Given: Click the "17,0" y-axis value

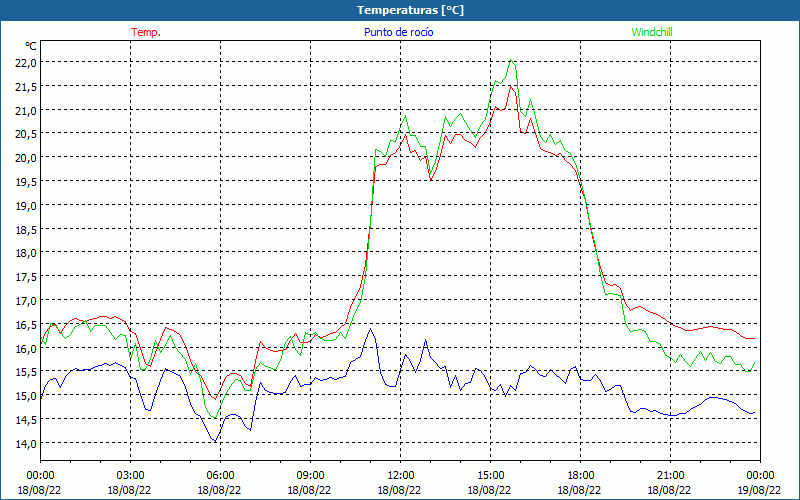Looking at the screenshot, I should [27, 301].
